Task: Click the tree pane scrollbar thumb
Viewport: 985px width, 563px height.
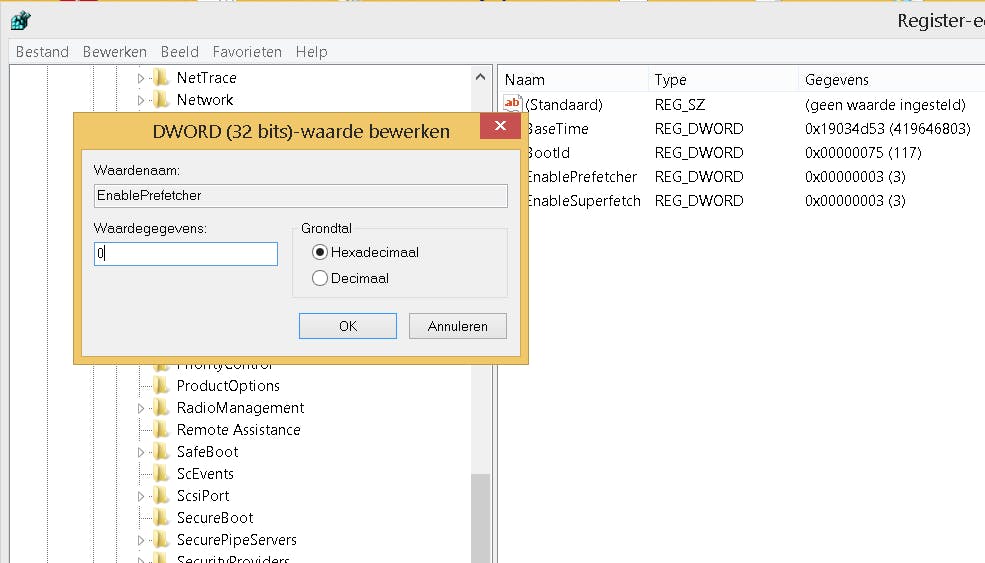Action: click(481, 518)
